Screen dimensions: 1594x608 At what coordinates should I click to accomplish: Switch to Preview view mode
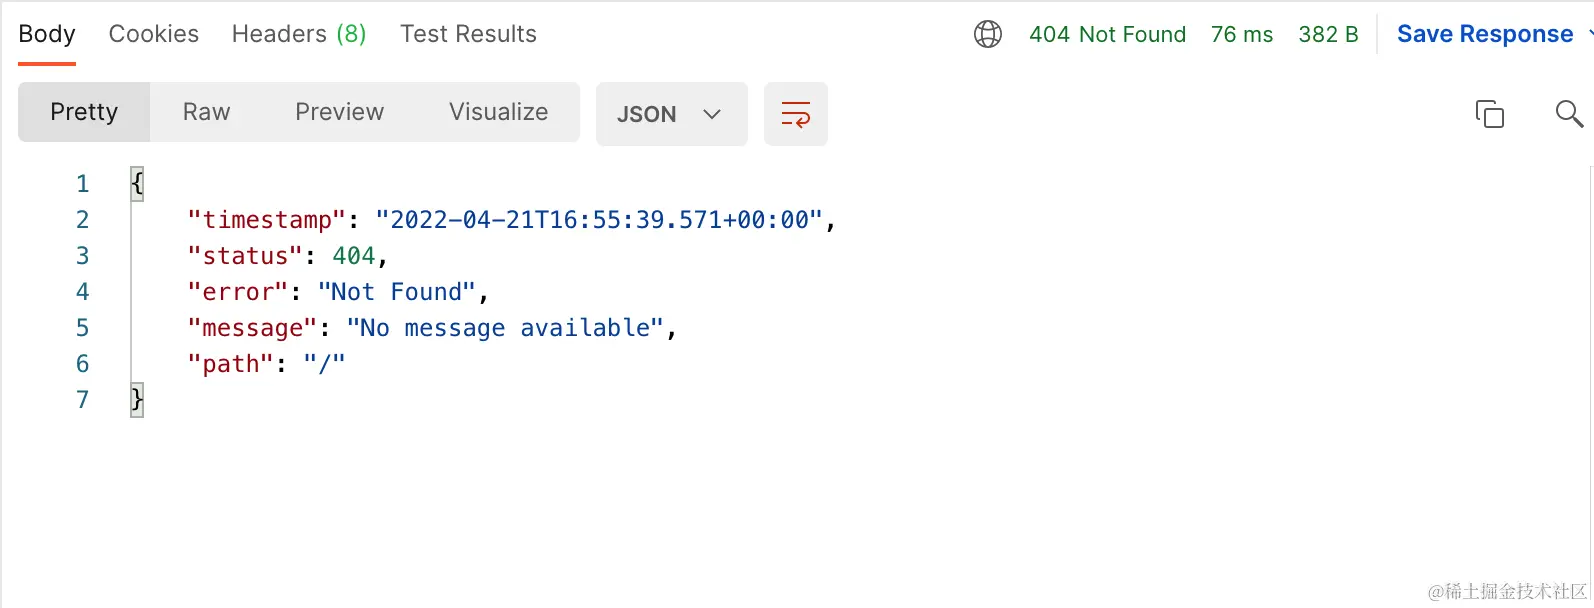(x=340, y=112)
